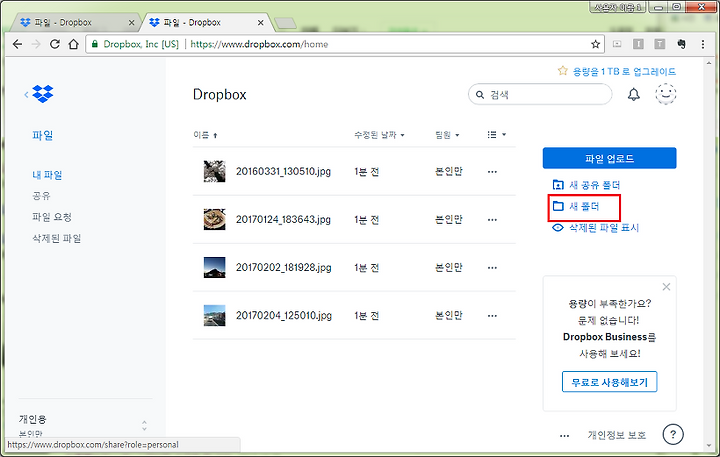Select 내 파일 in the sidebar
The height and width of the screenshot is (457, 720).
(x=47, y=175)
